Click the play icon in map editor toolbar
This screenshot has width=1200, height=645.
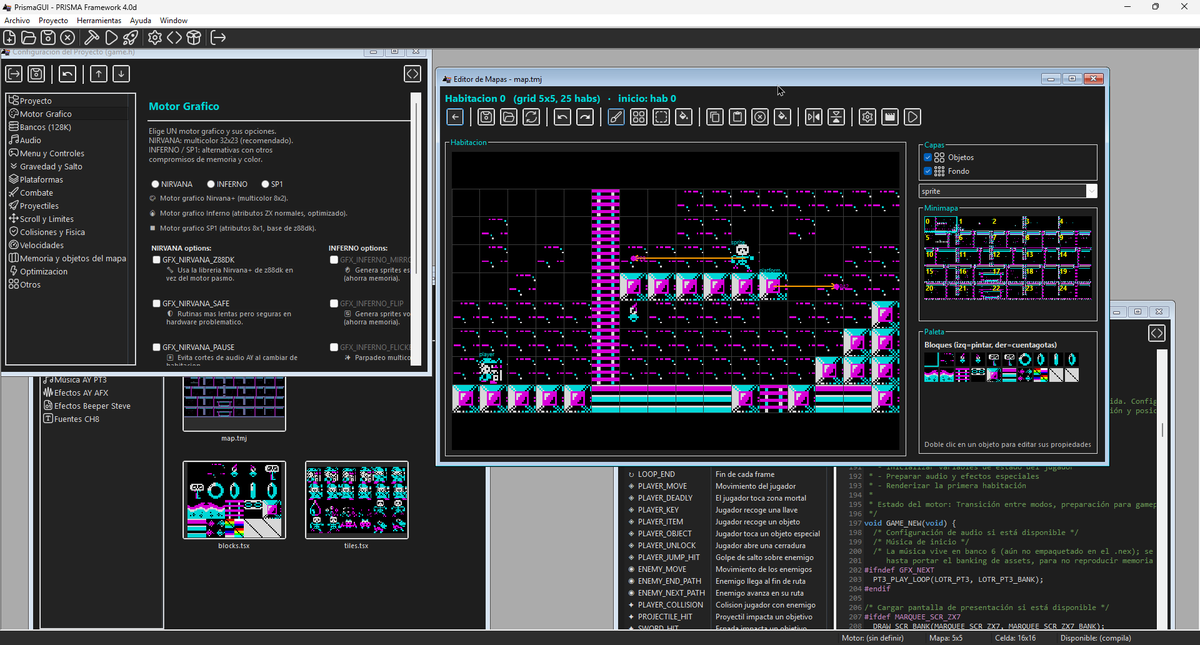(912, 117)
